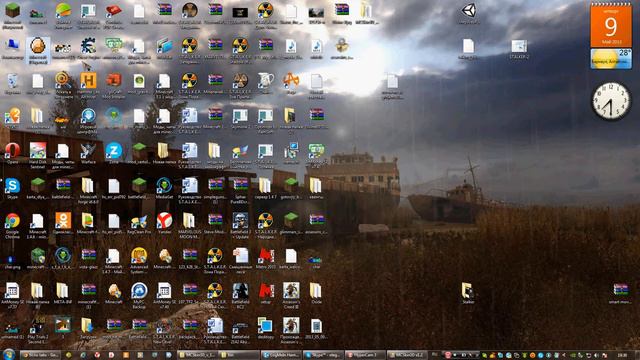Open the Yandex browser shortcut
This screenshot has height=360, width=640.
[x=164, y=223]
